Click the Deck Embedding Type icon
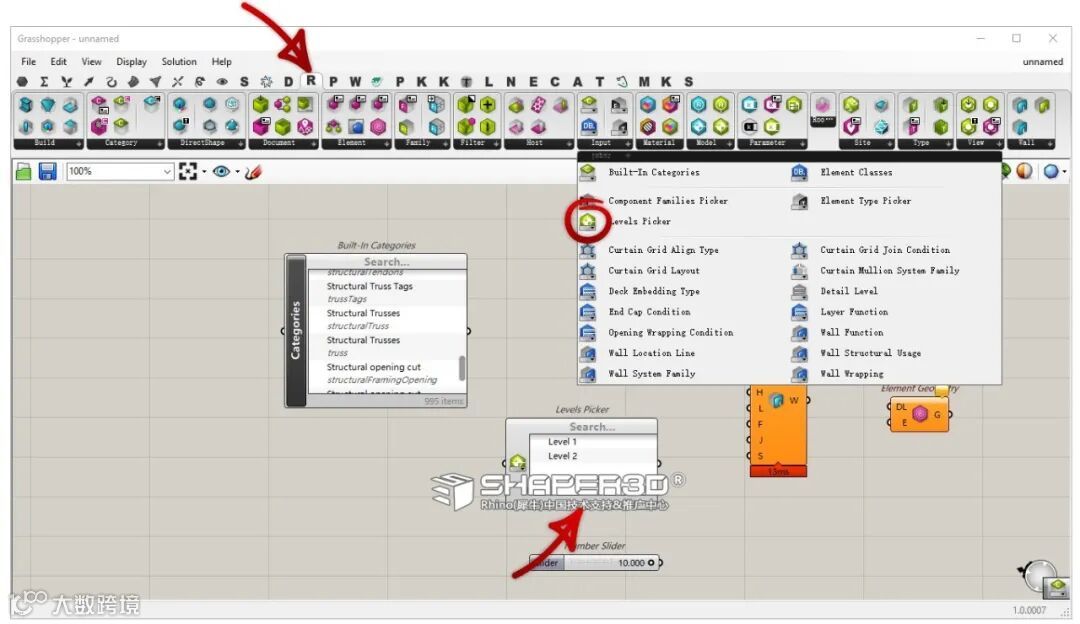 tap(588, 291)
